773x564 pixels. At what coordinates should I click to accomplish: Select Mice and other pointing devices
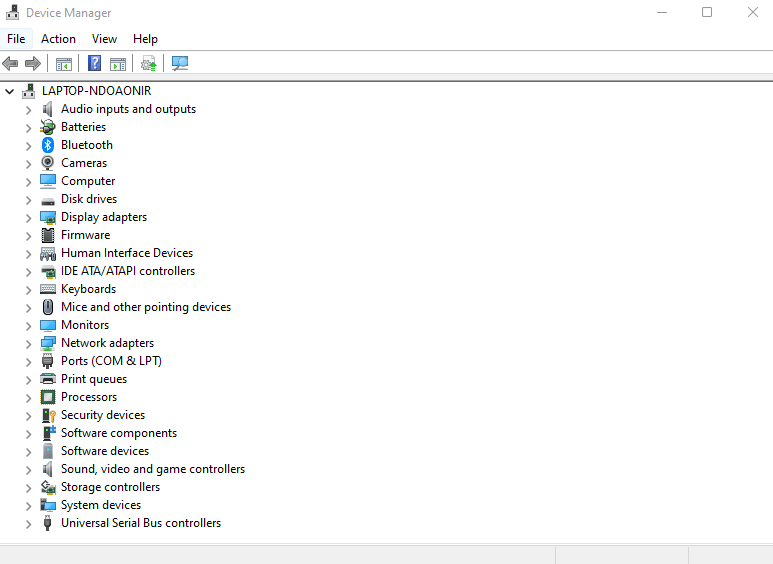(145, 307)
